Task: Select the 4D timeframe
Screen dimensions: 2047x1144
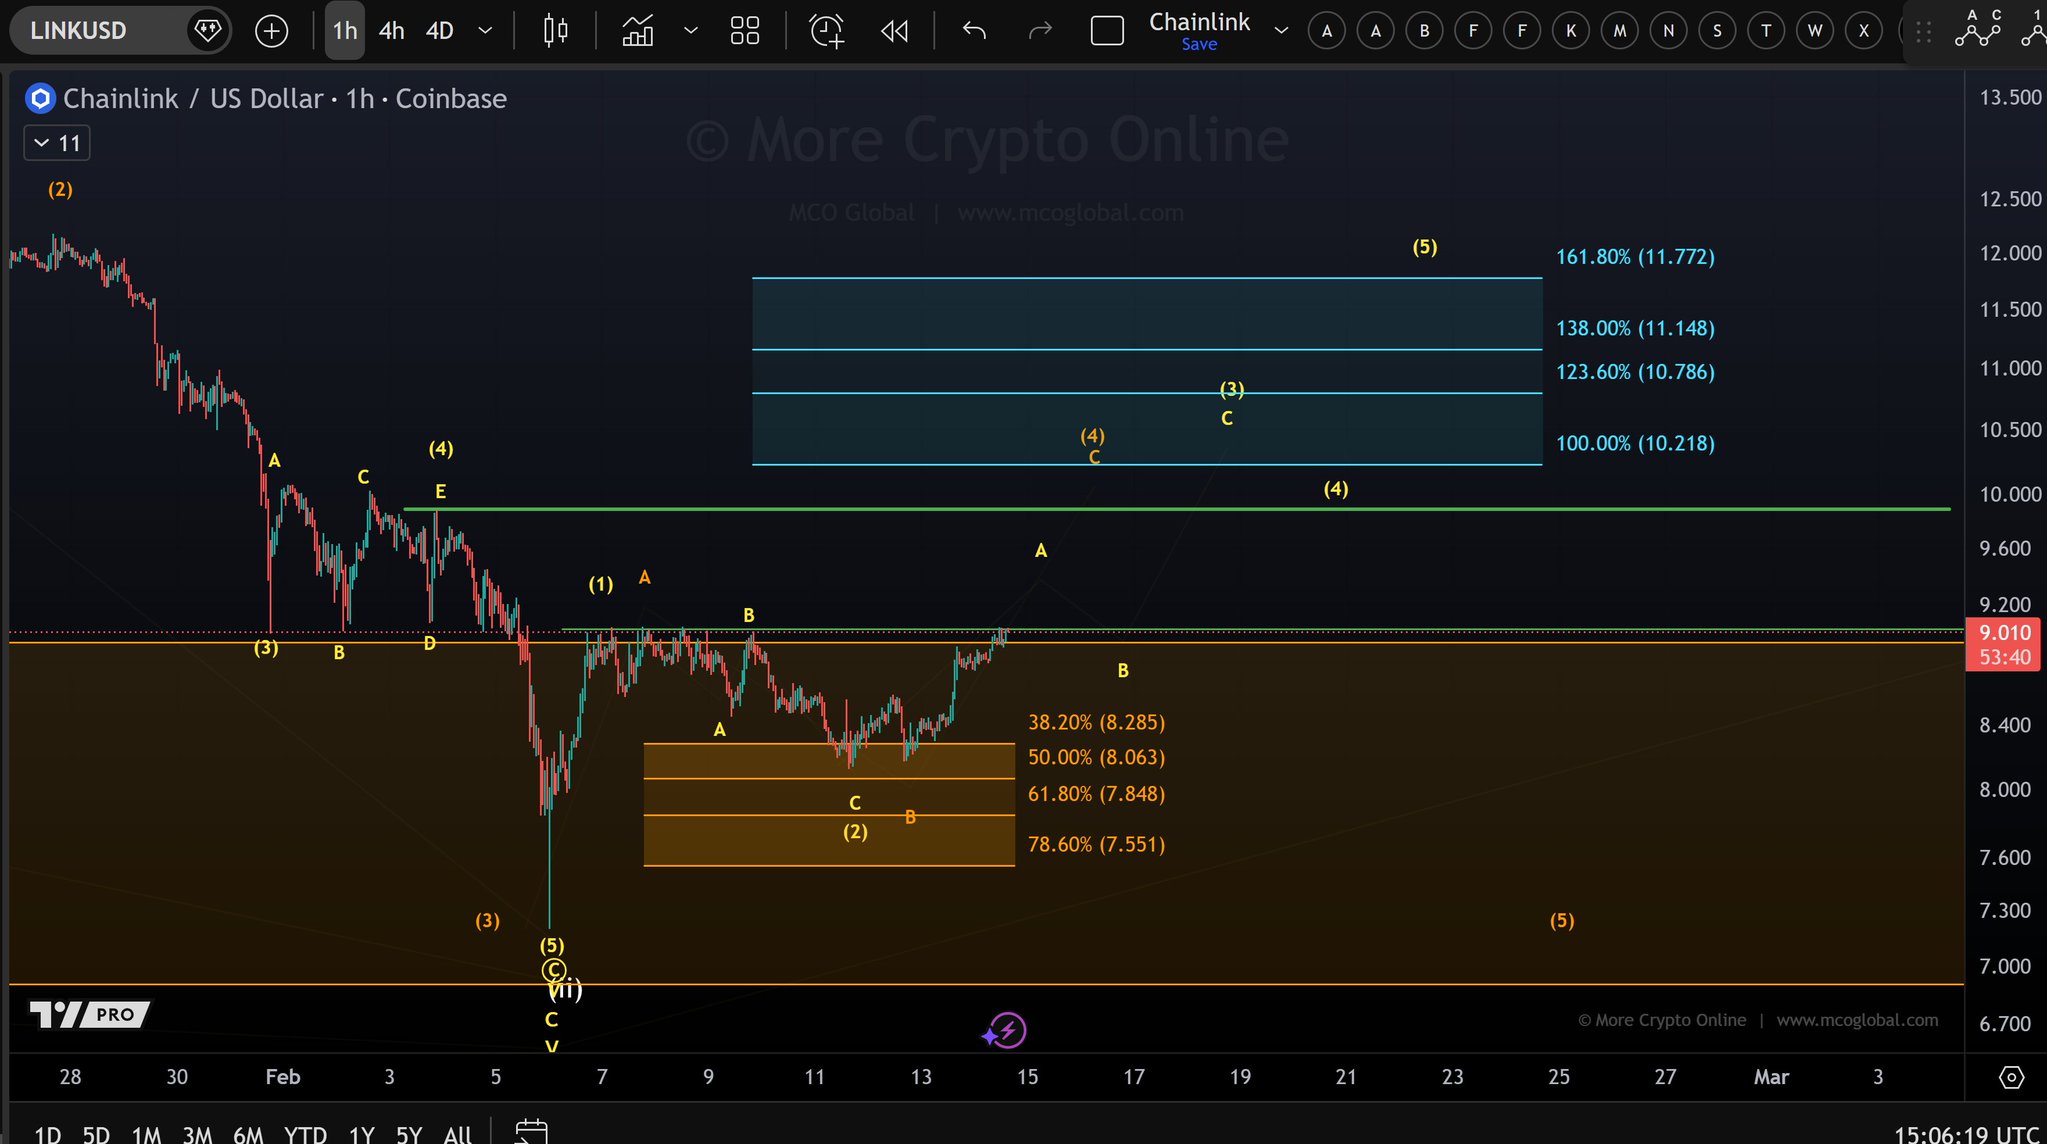Action: pyautogui.click(x=440, y=31)
